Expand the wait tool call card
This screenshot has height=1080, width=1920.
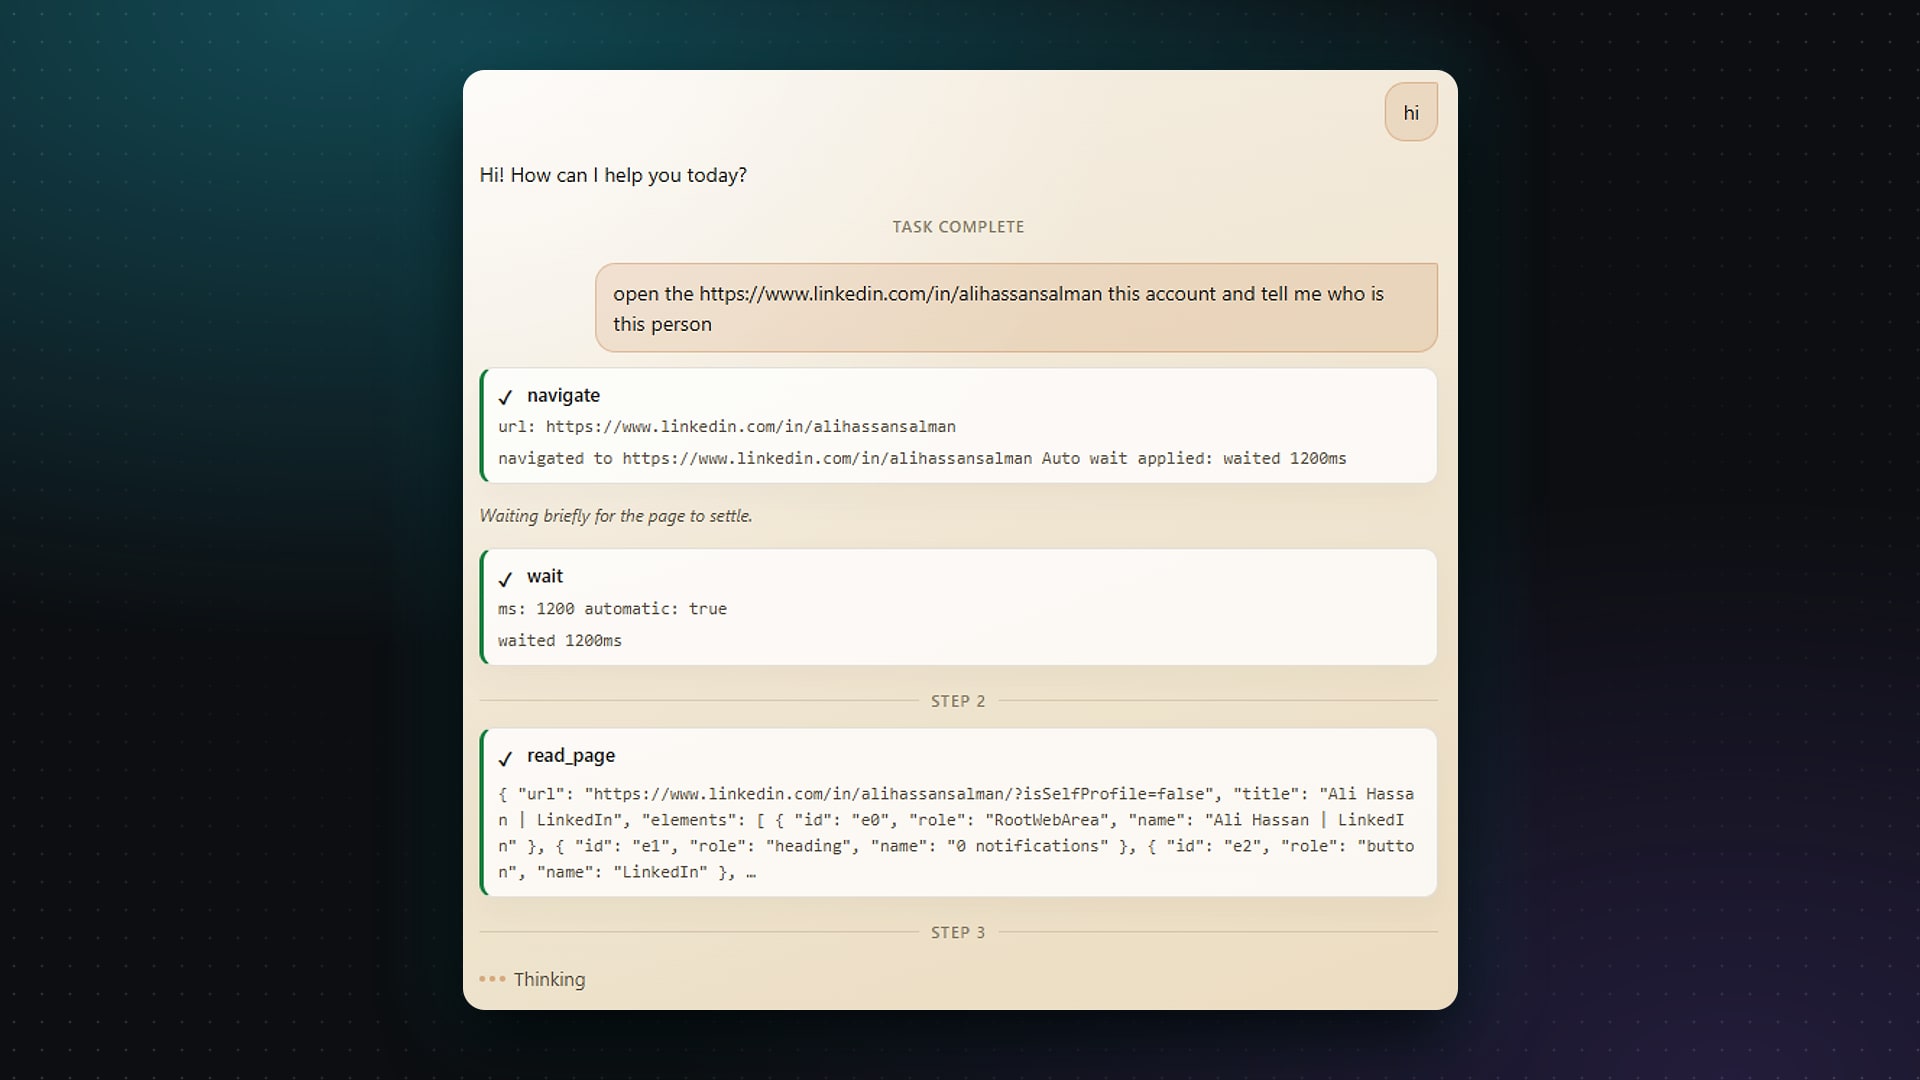tap(958, 607)
